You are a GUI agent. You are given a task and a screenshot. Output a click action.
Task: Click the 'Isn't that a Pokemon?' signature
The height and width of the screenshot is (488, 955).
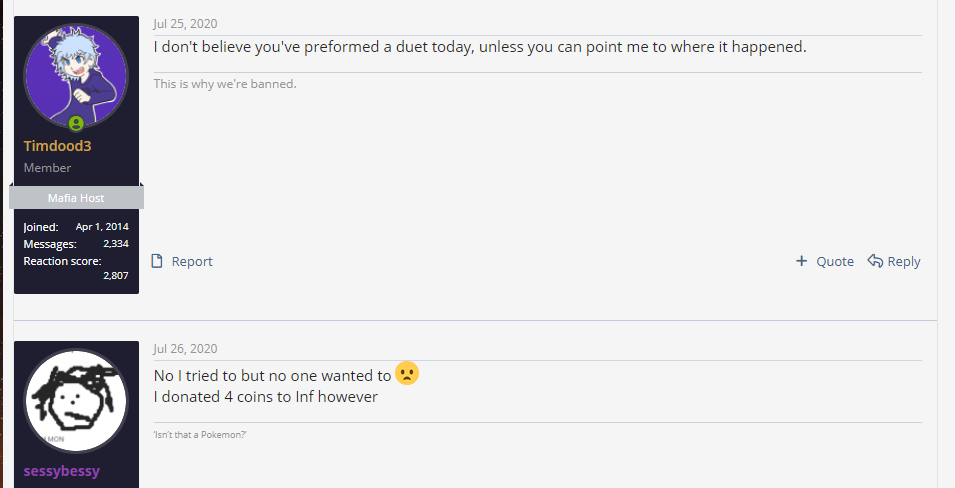pyautogui.click(x=200, y=434)
